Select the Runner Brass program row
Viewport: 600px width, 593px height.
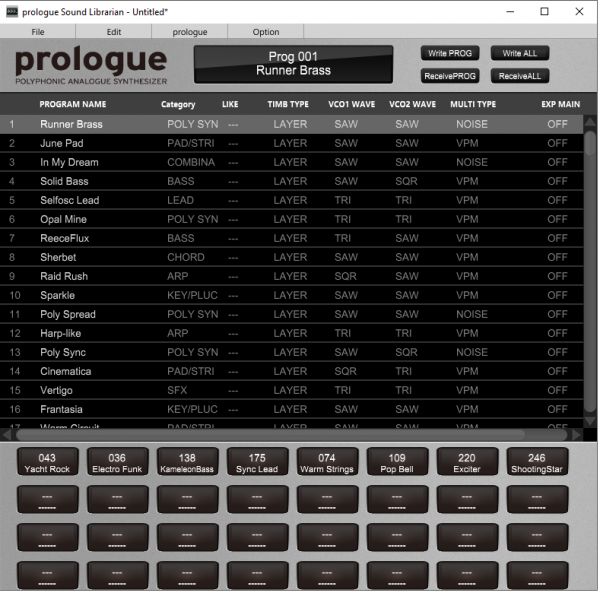pos(292,124)
